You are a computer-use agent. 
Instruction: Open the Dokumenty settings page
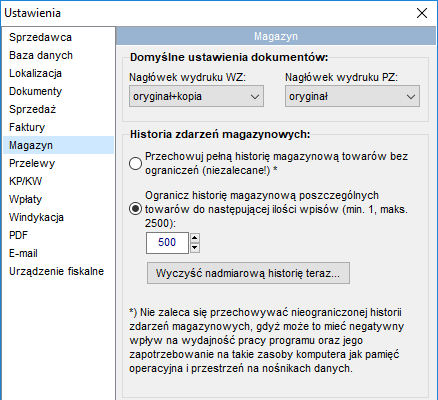pyautogui.click(x=58, y=91)
